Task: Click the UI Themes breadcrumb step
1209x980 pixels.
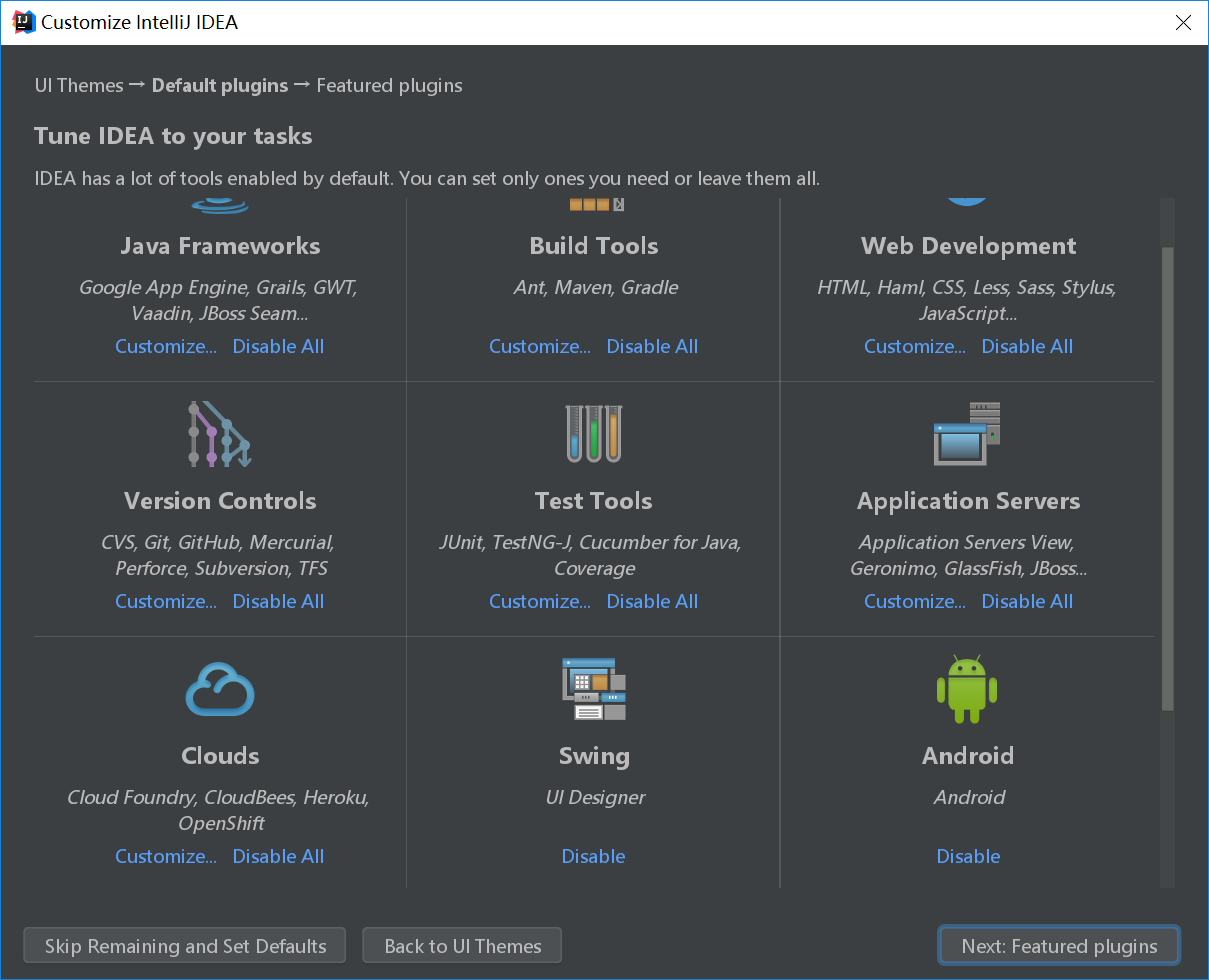Action: tap(79, 85)
